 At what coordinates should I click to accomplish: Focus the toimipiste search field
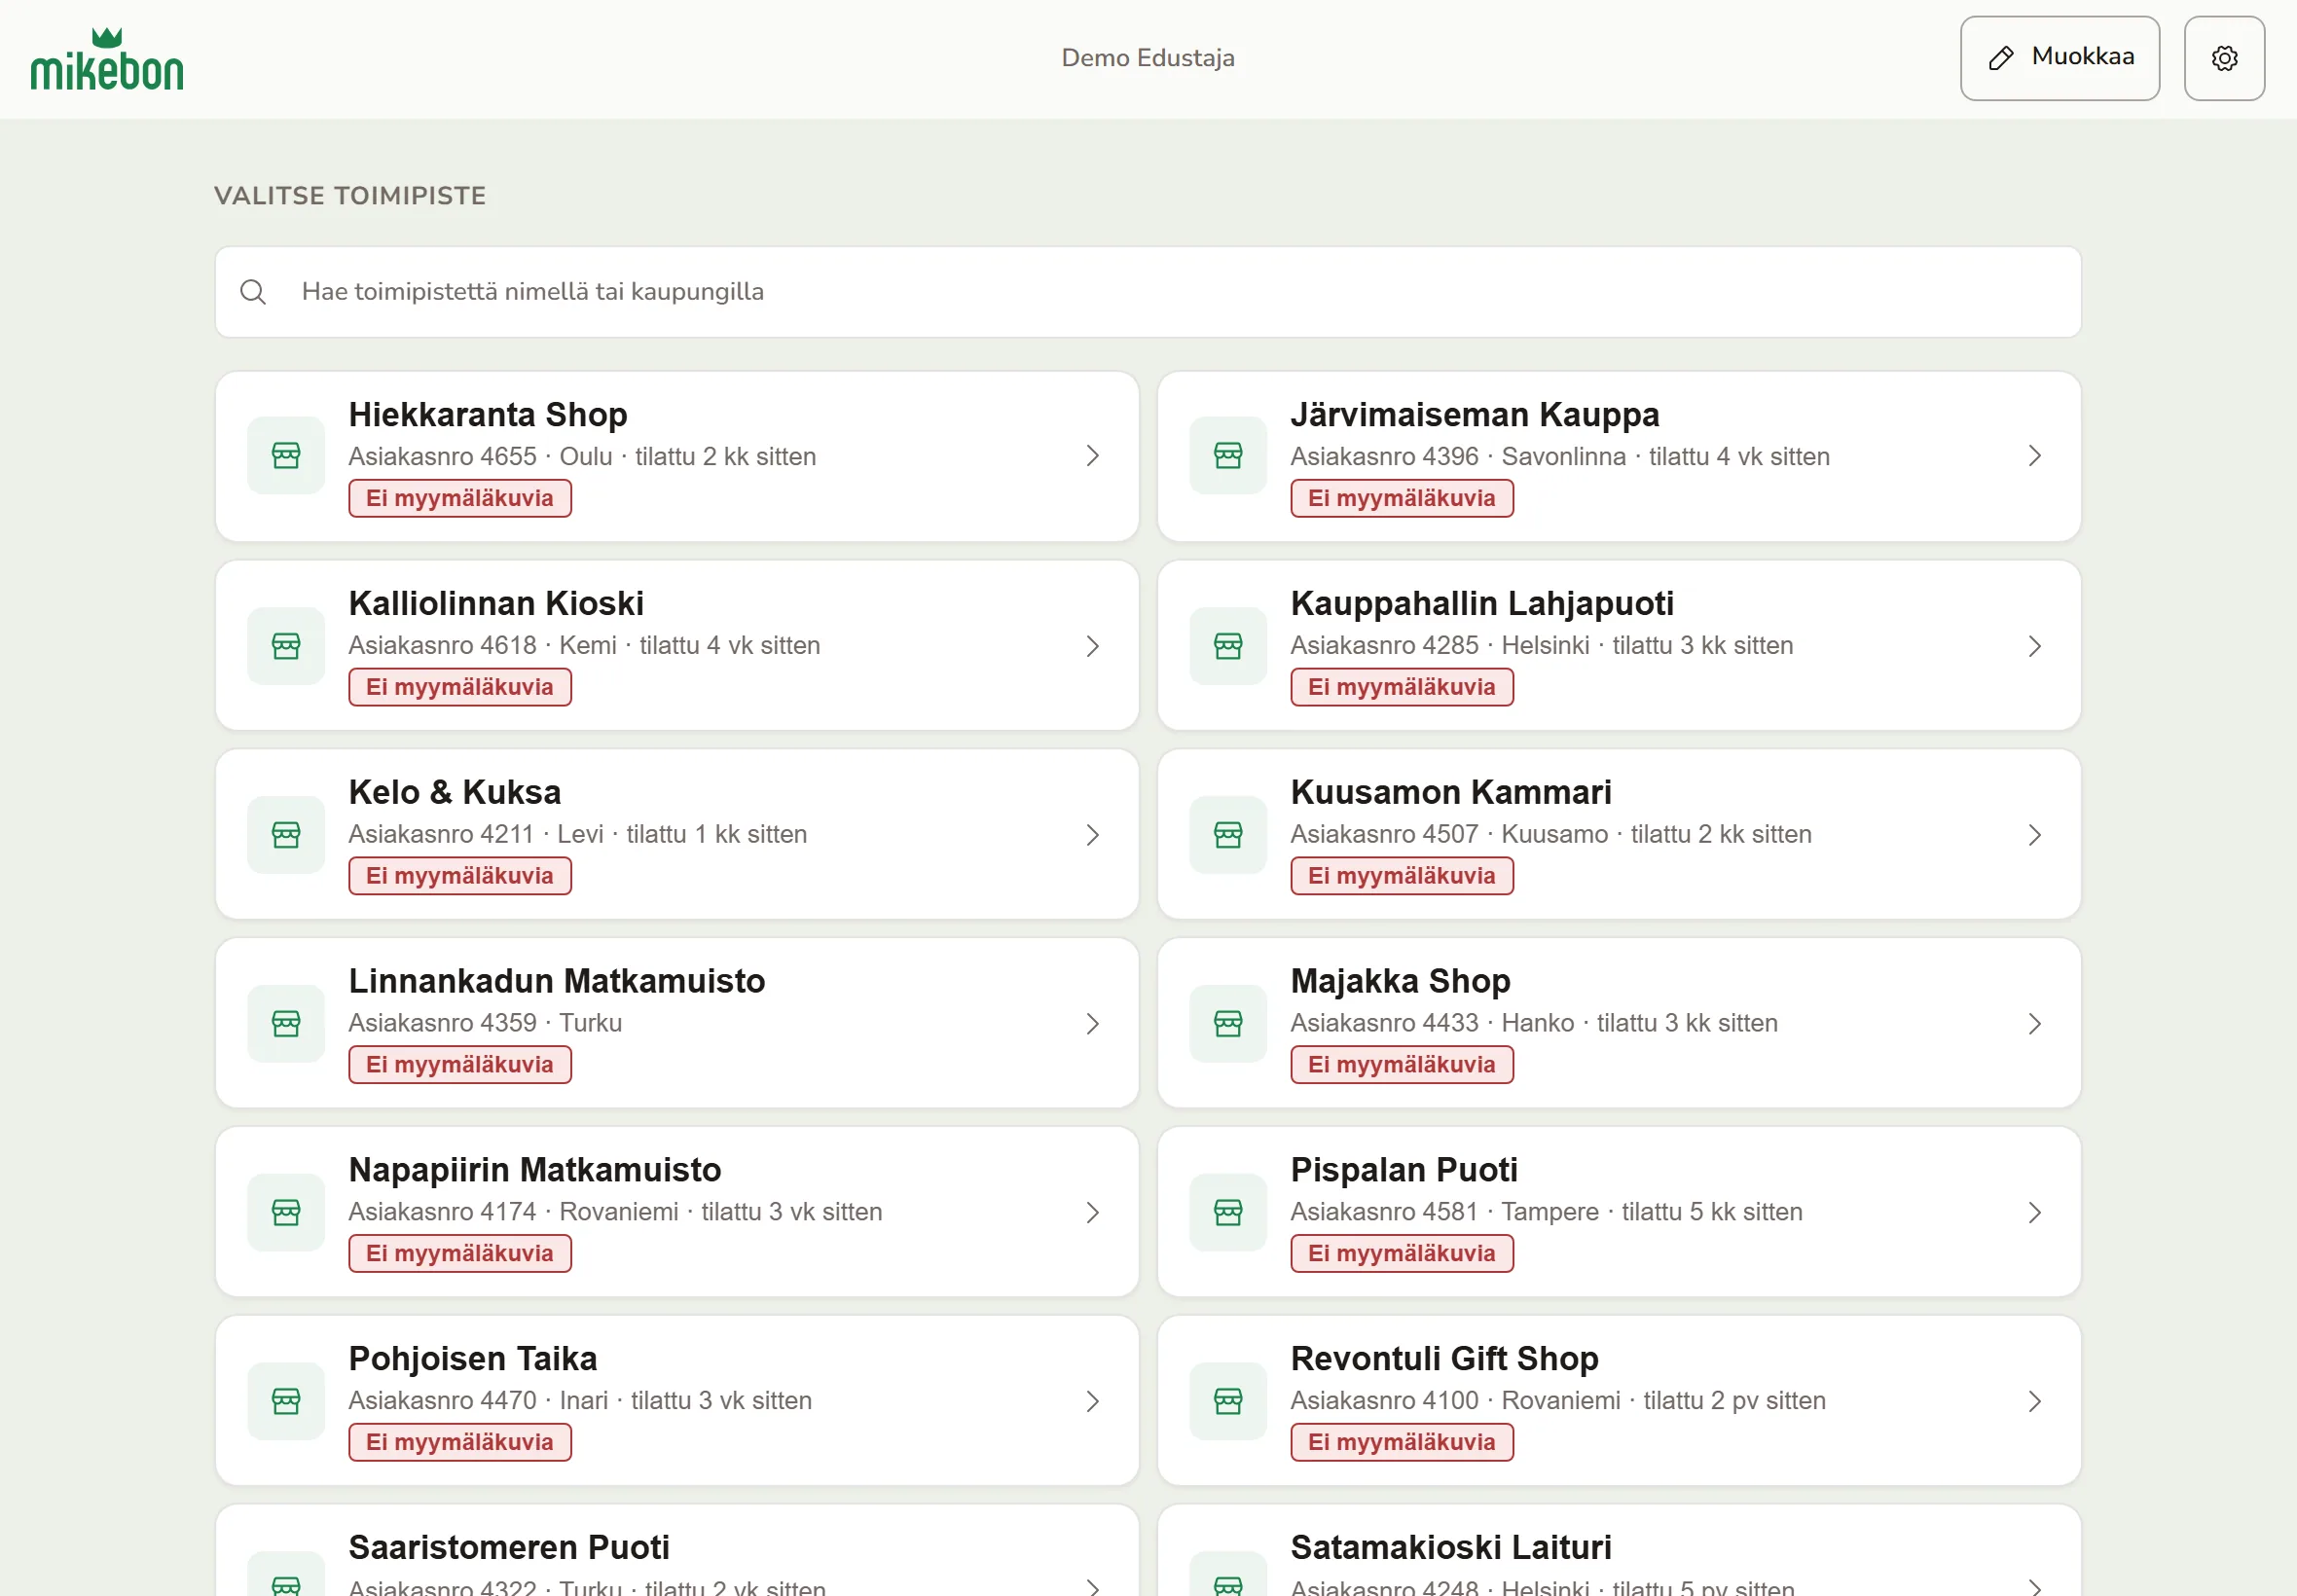point(1148,292)
